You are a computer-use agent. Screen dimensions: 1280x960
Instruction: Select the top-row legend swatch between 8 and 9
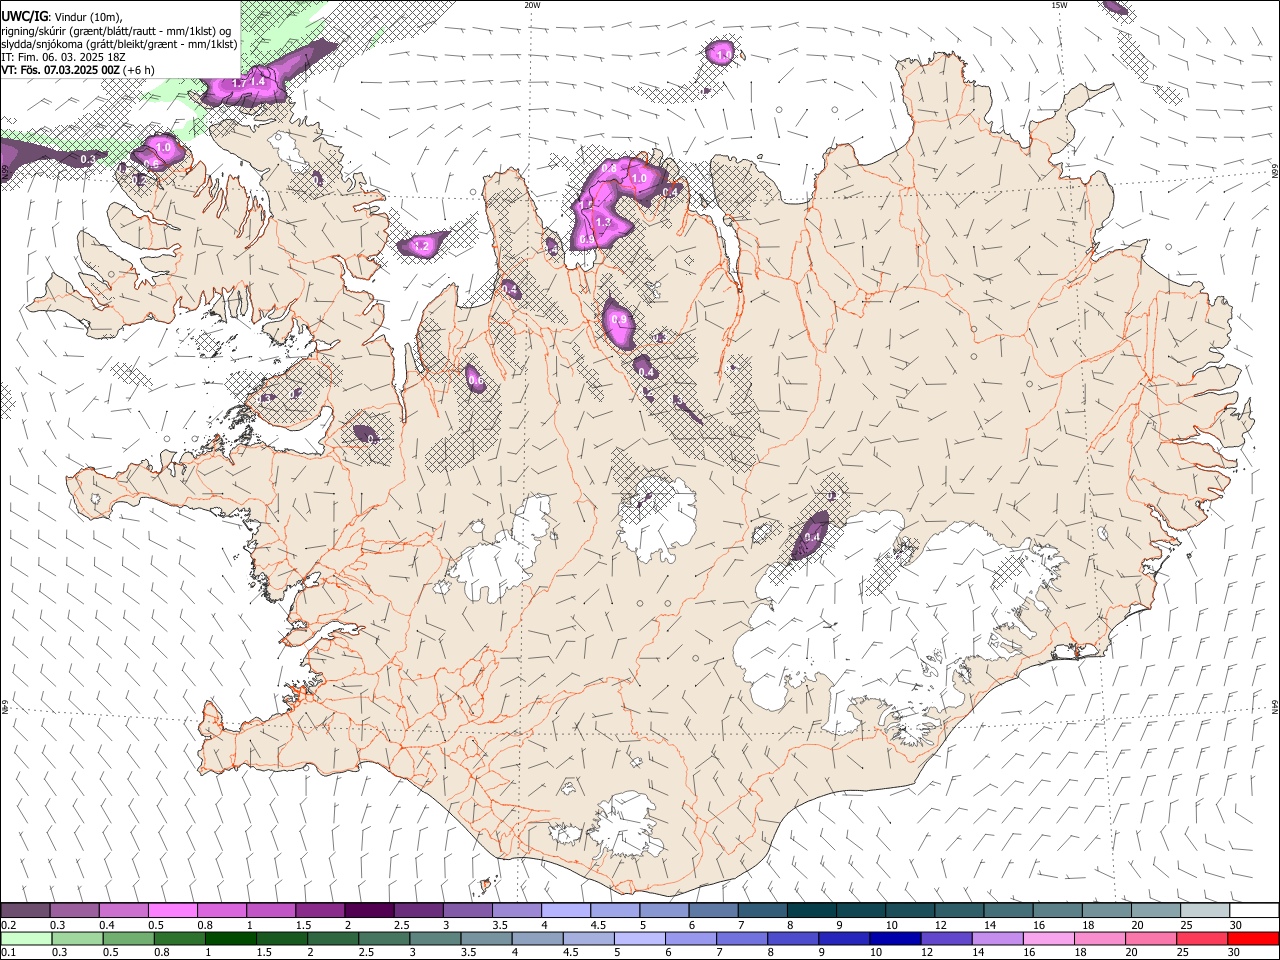click(x=811, y=910)
